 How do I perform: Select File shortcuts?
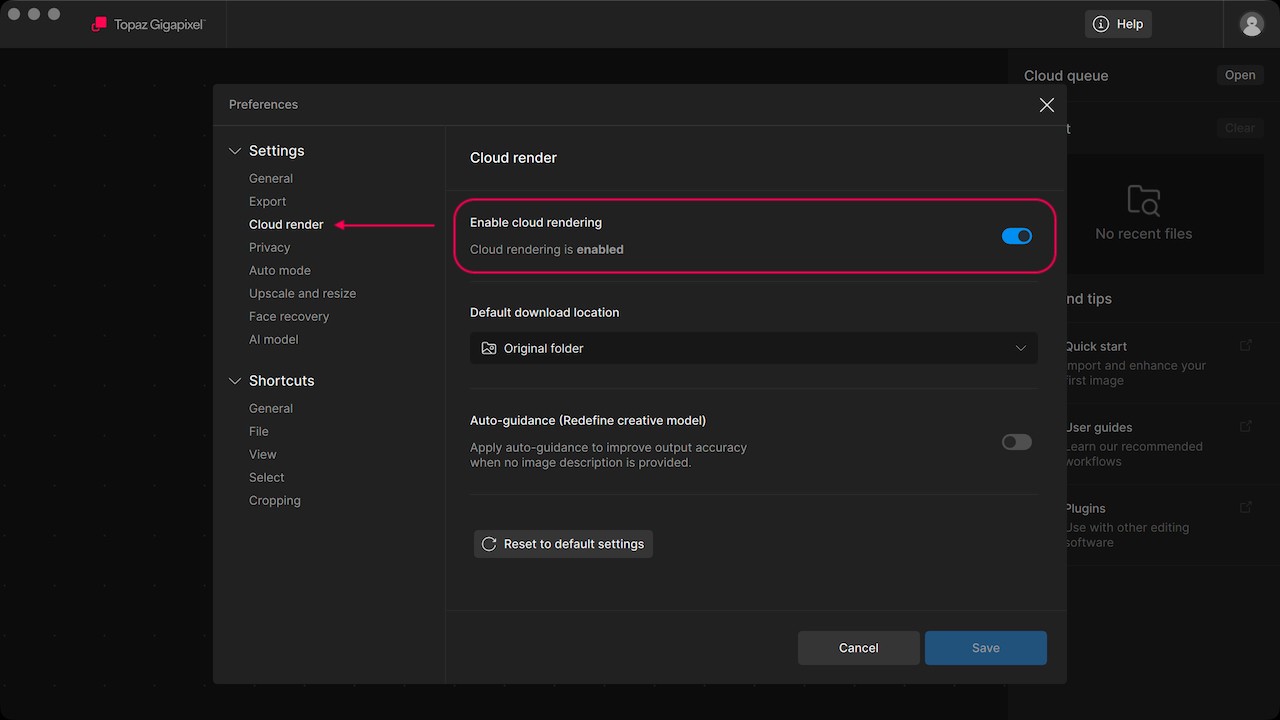pos(259,431)
